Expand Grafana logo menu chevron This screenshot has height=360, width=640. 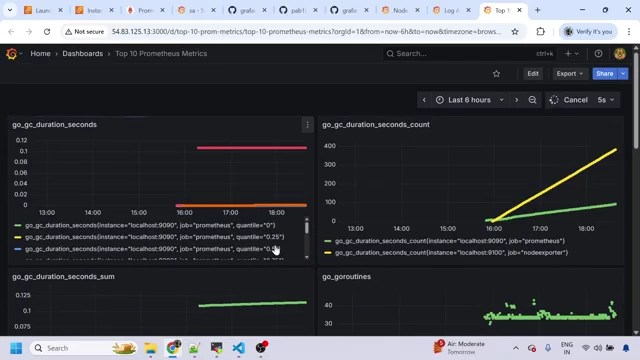point(21,54)
